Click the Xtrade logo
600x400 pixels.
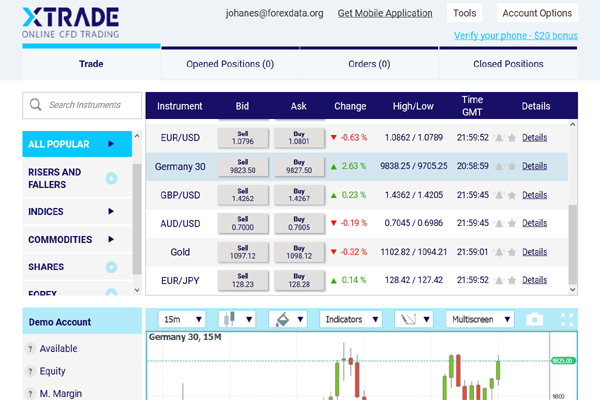[71, 23]
